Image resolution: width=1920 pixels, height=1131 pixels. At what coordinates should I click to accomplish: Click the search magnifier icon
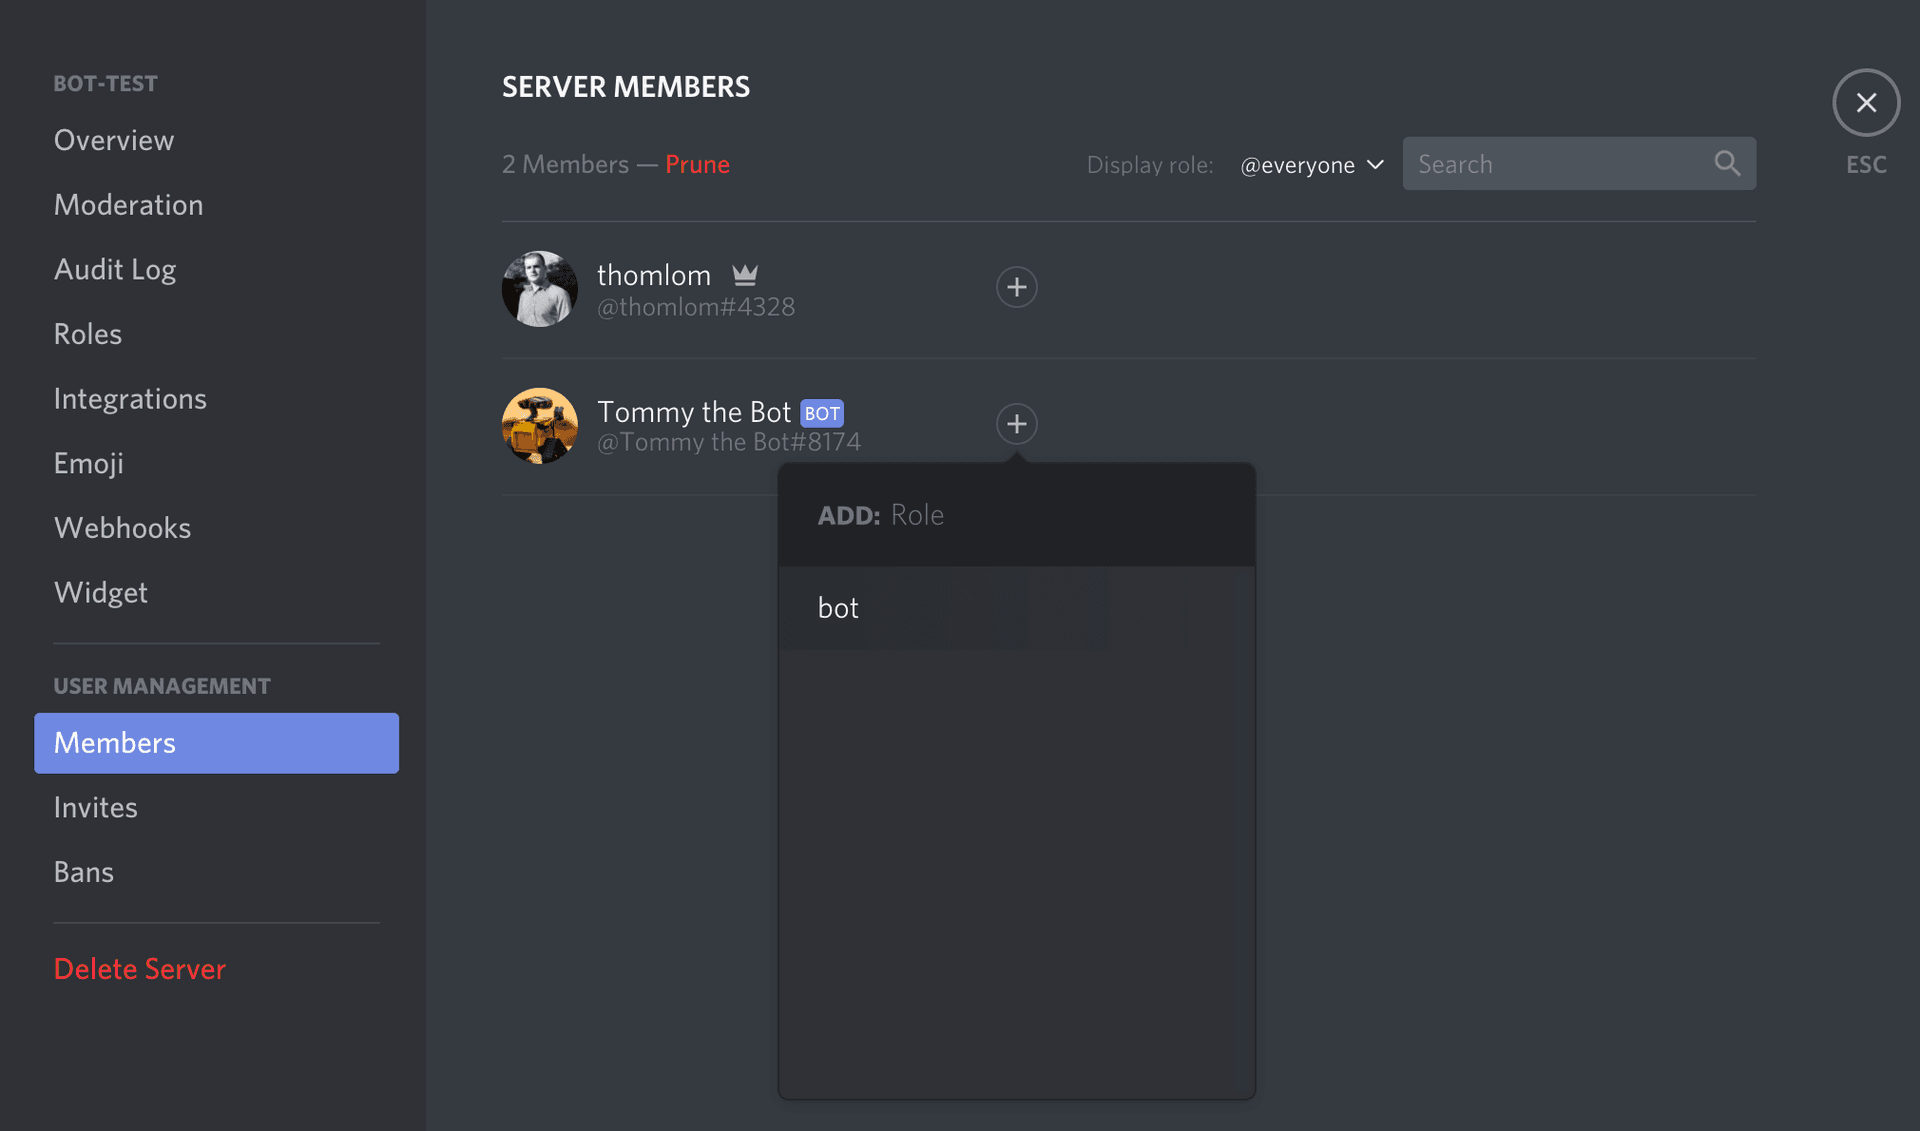(1727, 163)
